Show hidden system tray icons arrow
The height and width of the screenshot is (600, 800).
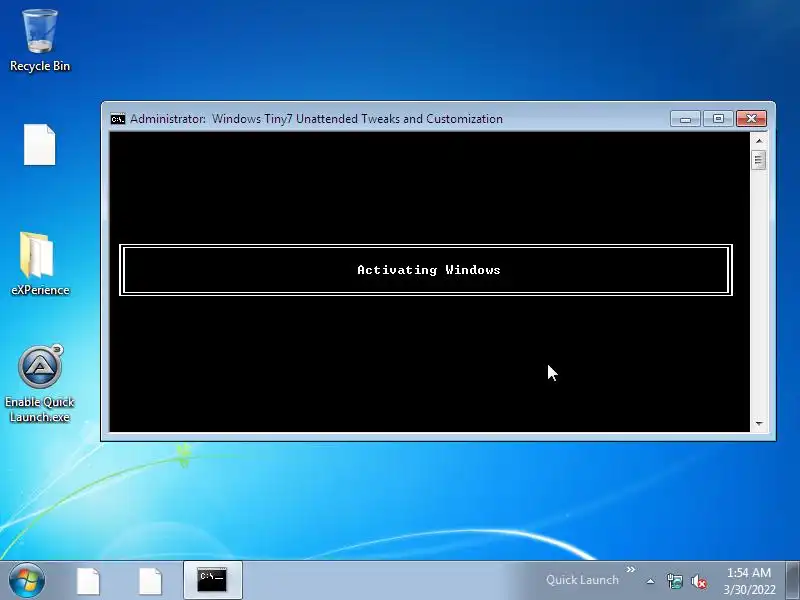pos(651,581)
